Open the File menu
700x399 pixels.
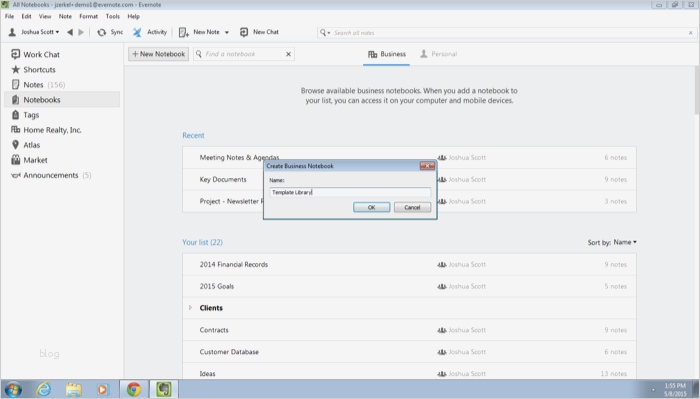point(9,16)
